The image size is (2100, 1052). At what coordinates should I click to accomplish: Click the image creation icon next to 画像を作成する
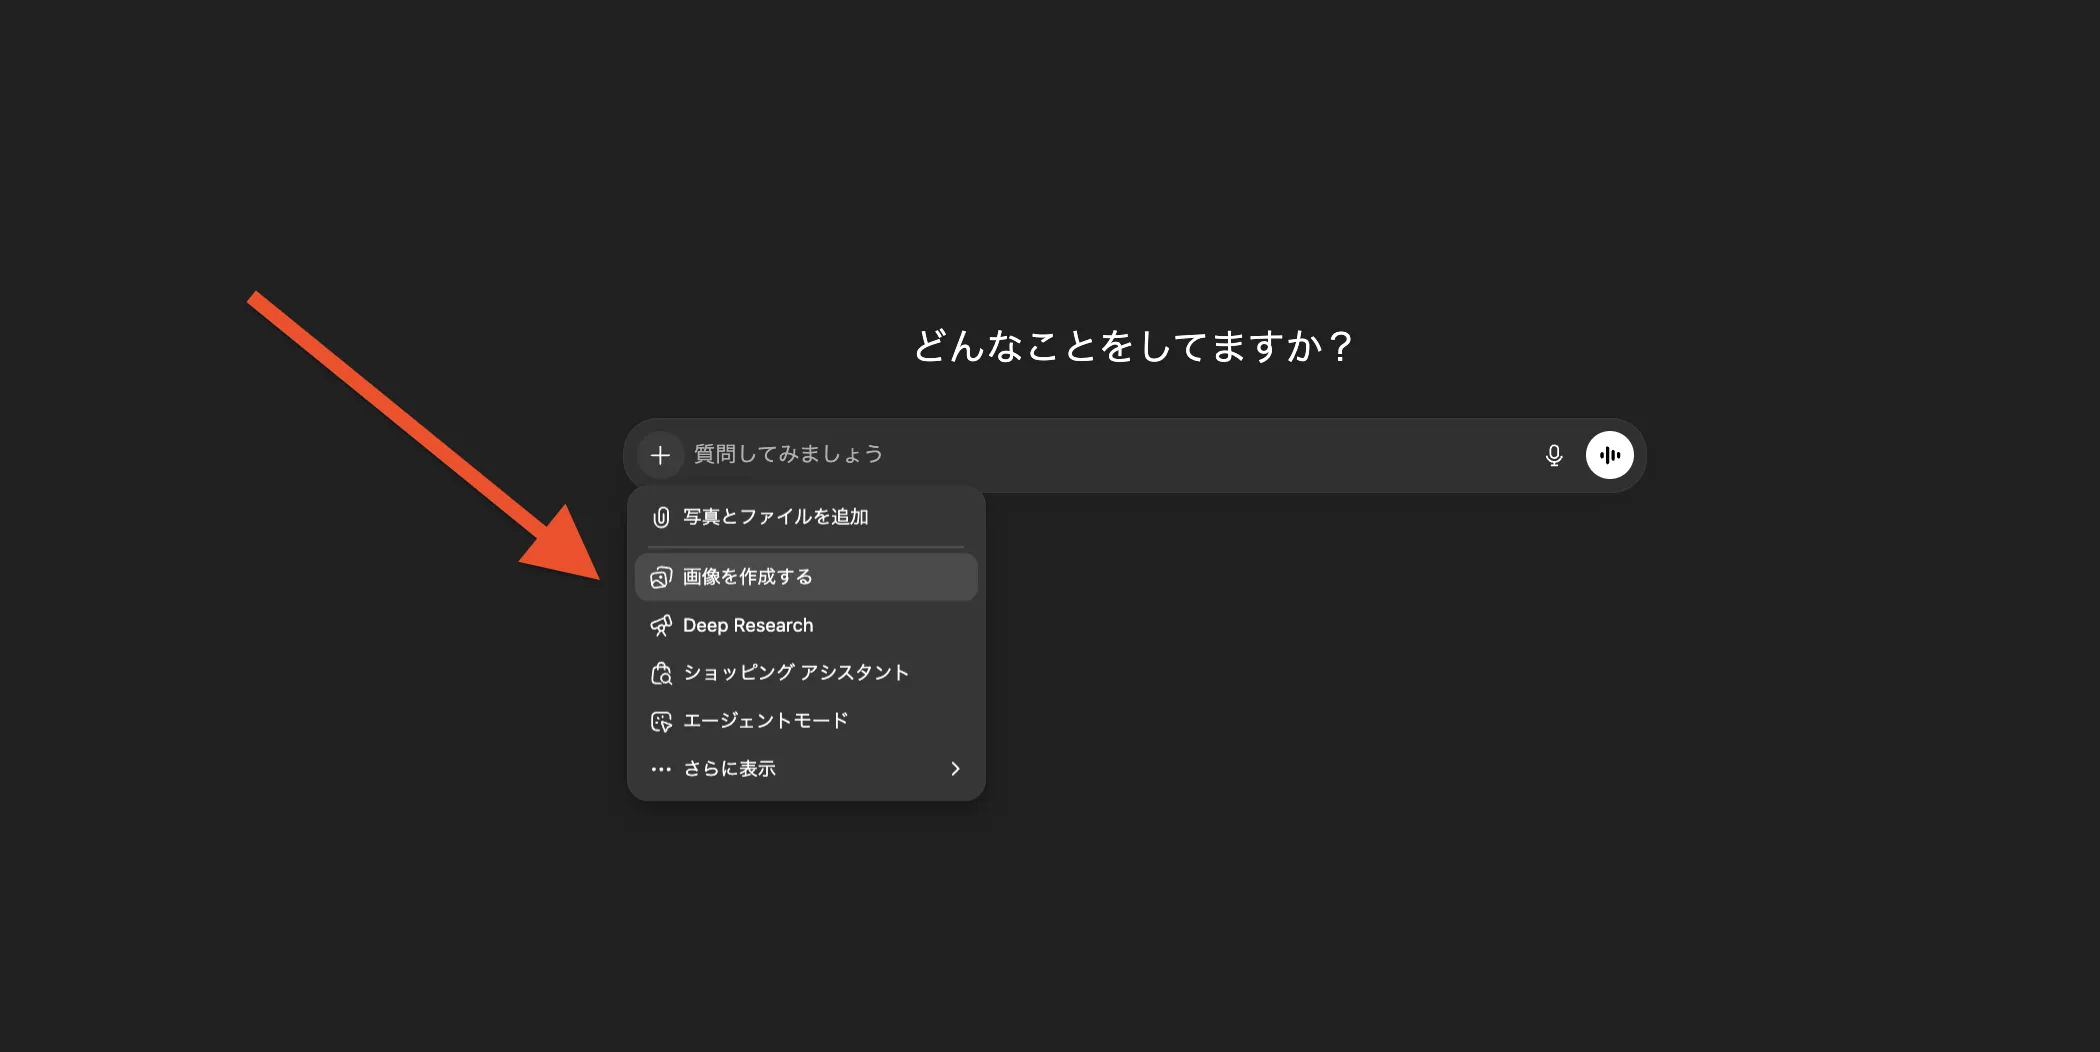coord(660,576)
